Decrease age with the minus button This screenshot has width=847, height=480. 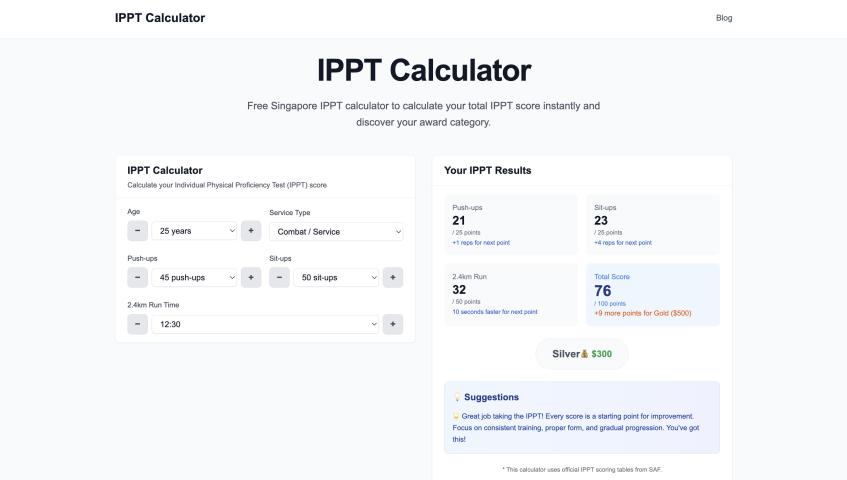pyautogui.click(x=138, y=231)
